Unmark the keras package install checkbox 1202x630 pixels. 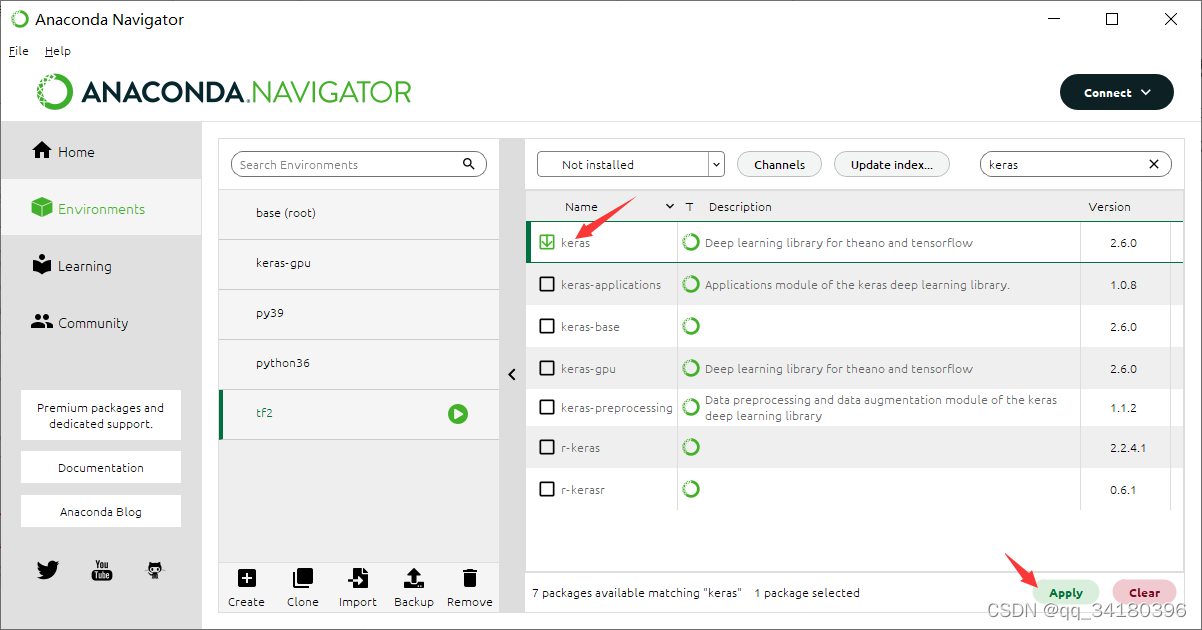pyautogui.click(x=547, y=242)
